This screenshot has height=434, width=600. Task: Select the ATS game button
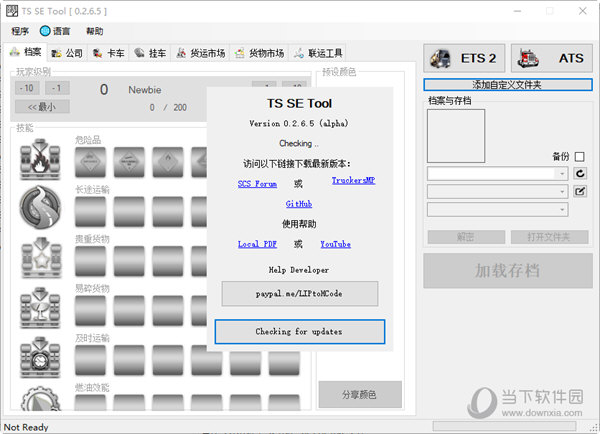tap(551, 58)
